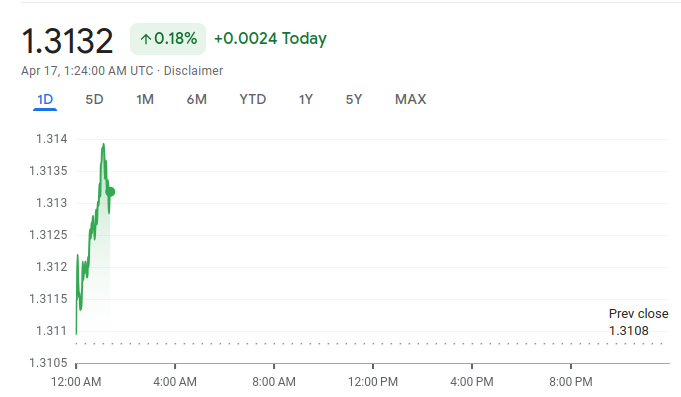This screenshot has width=681, height=397.
Task: Click the 4:00 AM axis tick label
Action: coord(175,382)
